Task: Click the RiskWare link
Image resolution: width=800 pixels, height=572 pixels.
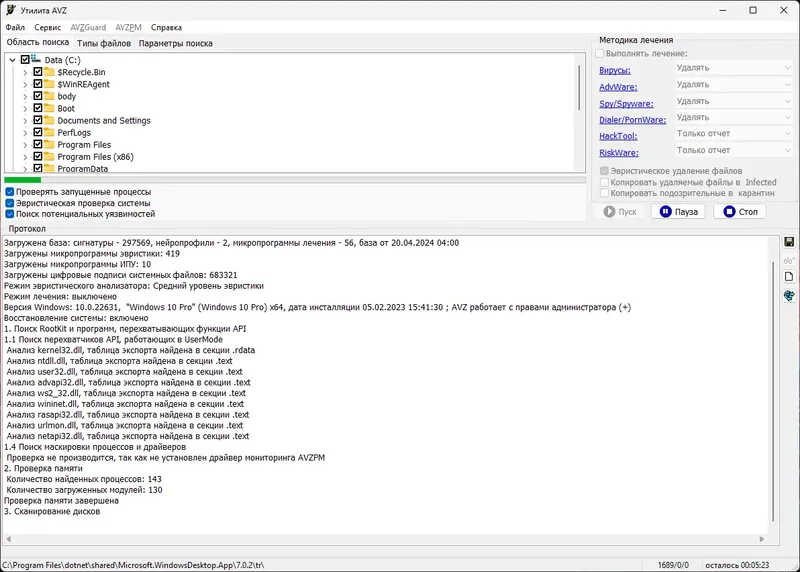Action: [619, 153]
